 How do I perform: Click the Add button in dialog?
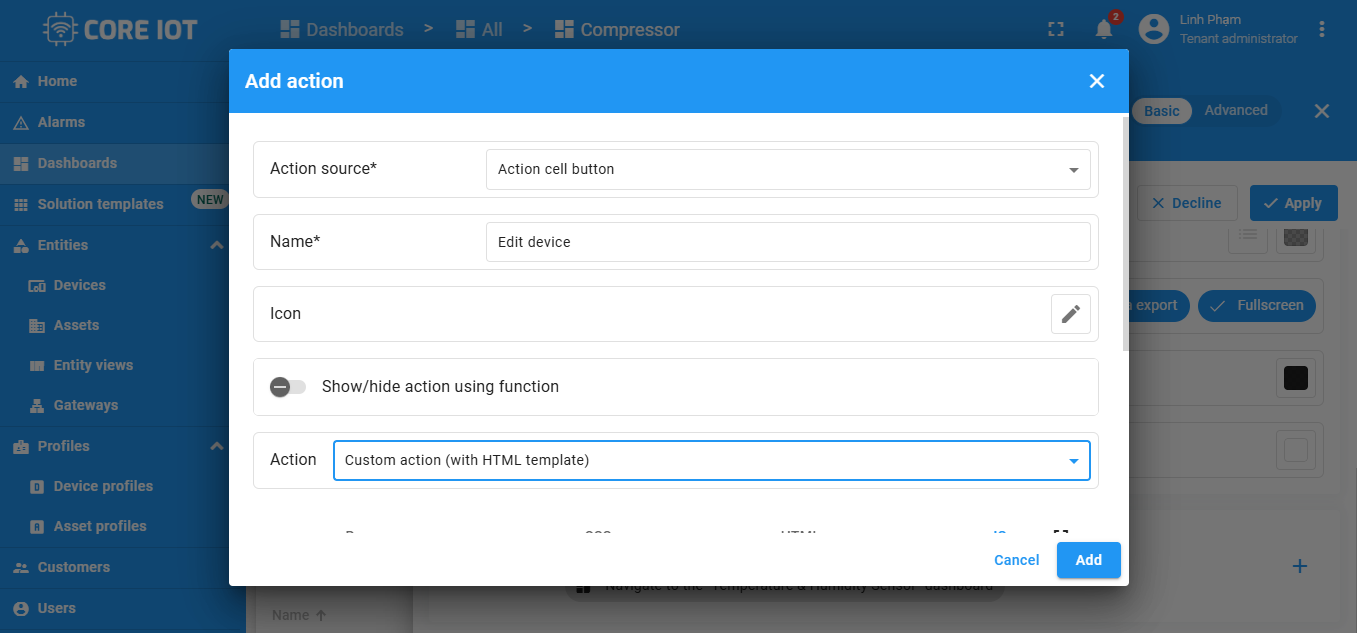coord(1088,560)
